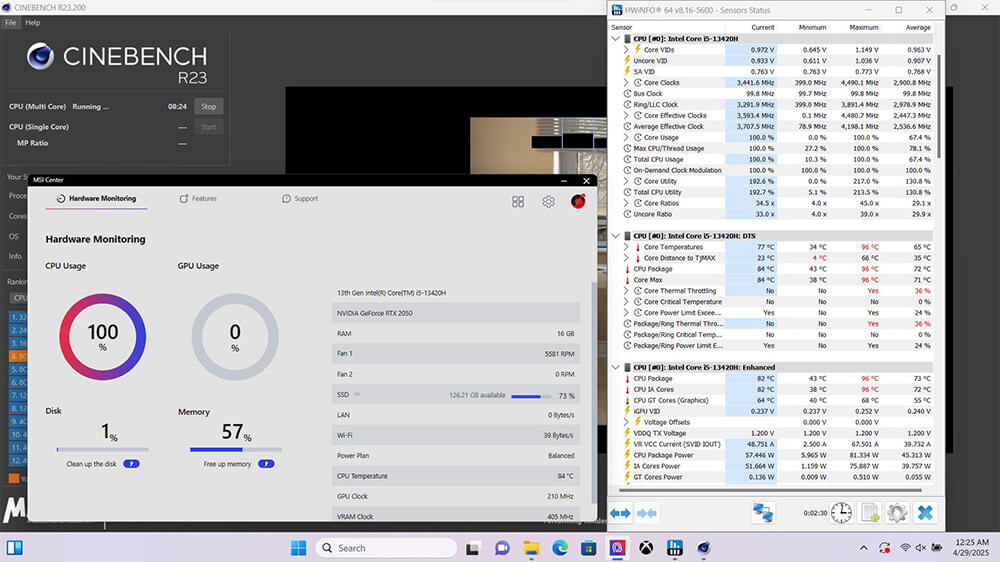Screen dimensions: 1000x562
Task: Open MSI Center settings gear
Action: click(x=548, y=202)
